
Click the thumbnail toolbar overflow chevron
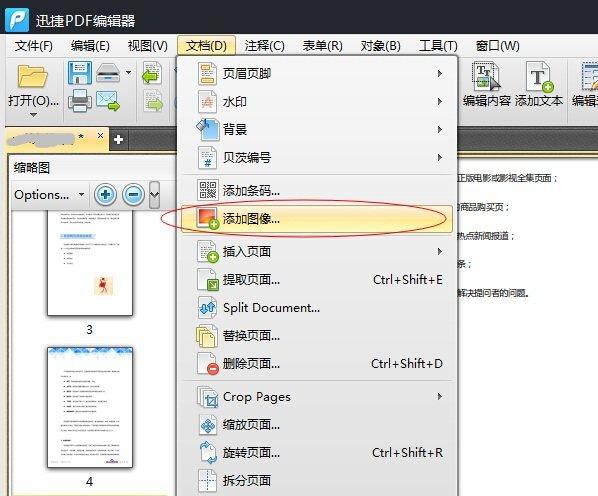(154, 194)
